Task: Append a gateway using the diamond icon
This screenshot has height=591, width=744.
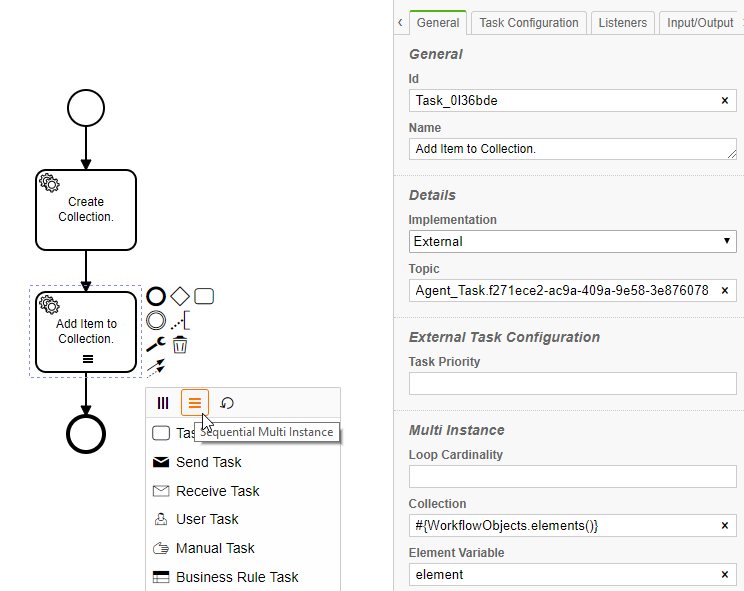Action: pos(180,296)
